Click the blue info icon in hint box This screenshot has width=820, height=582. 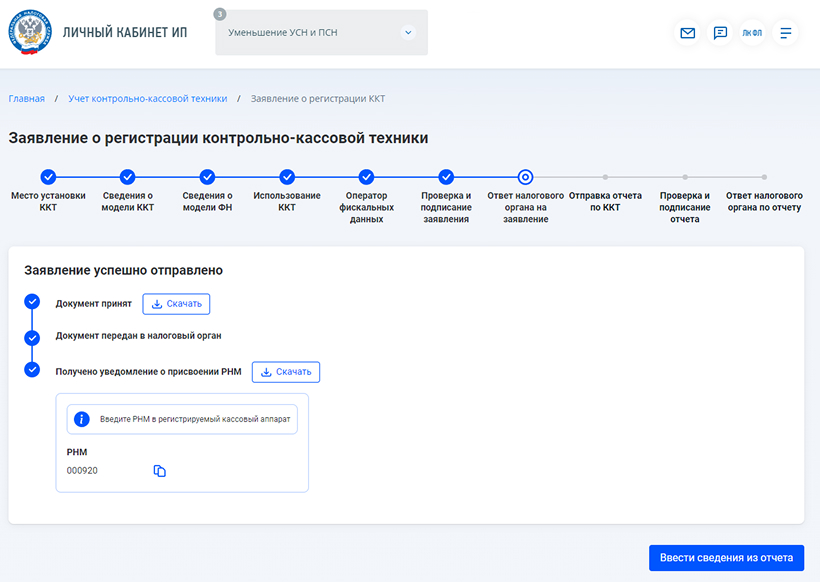[83, 419]
